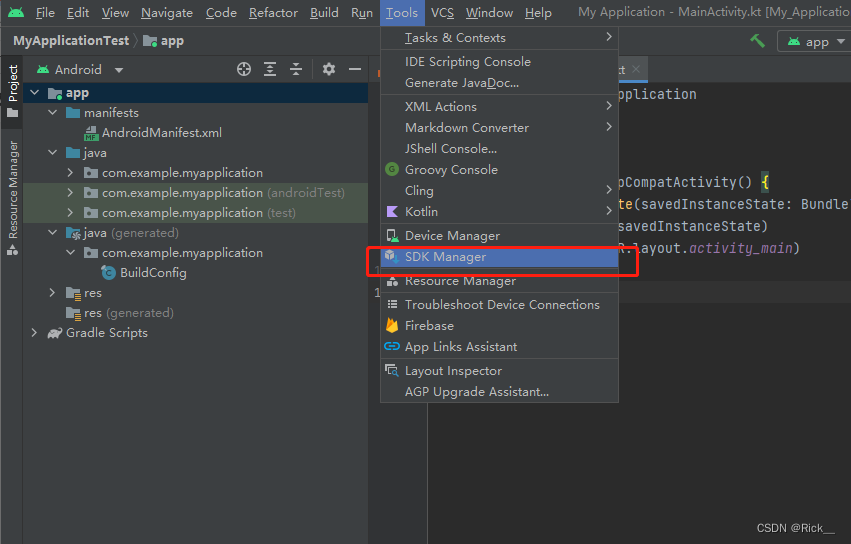Click the green hammer Make Project icon
Viewport: 851px width, 544px height.
(x=757, y=41)
